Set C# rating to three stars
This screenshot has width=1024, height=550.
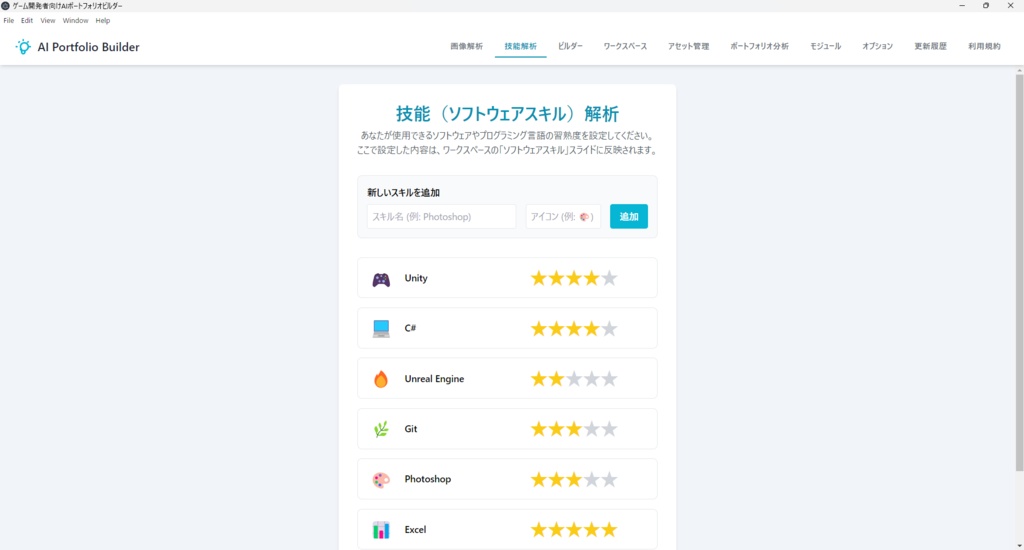(573, 329)
